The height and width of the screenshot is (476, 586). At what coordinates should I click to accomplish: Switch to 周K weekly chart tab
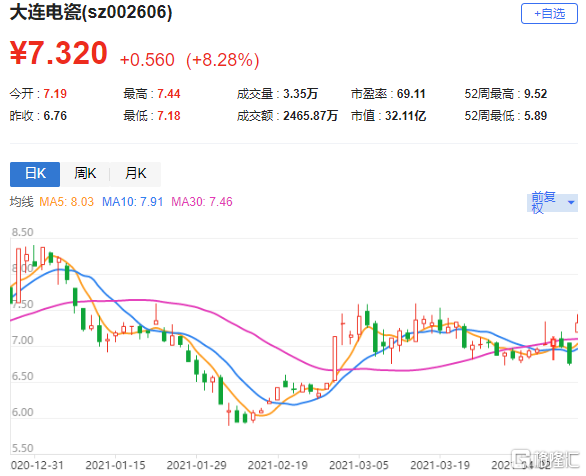pyautogui.click(x=85, y=174)
